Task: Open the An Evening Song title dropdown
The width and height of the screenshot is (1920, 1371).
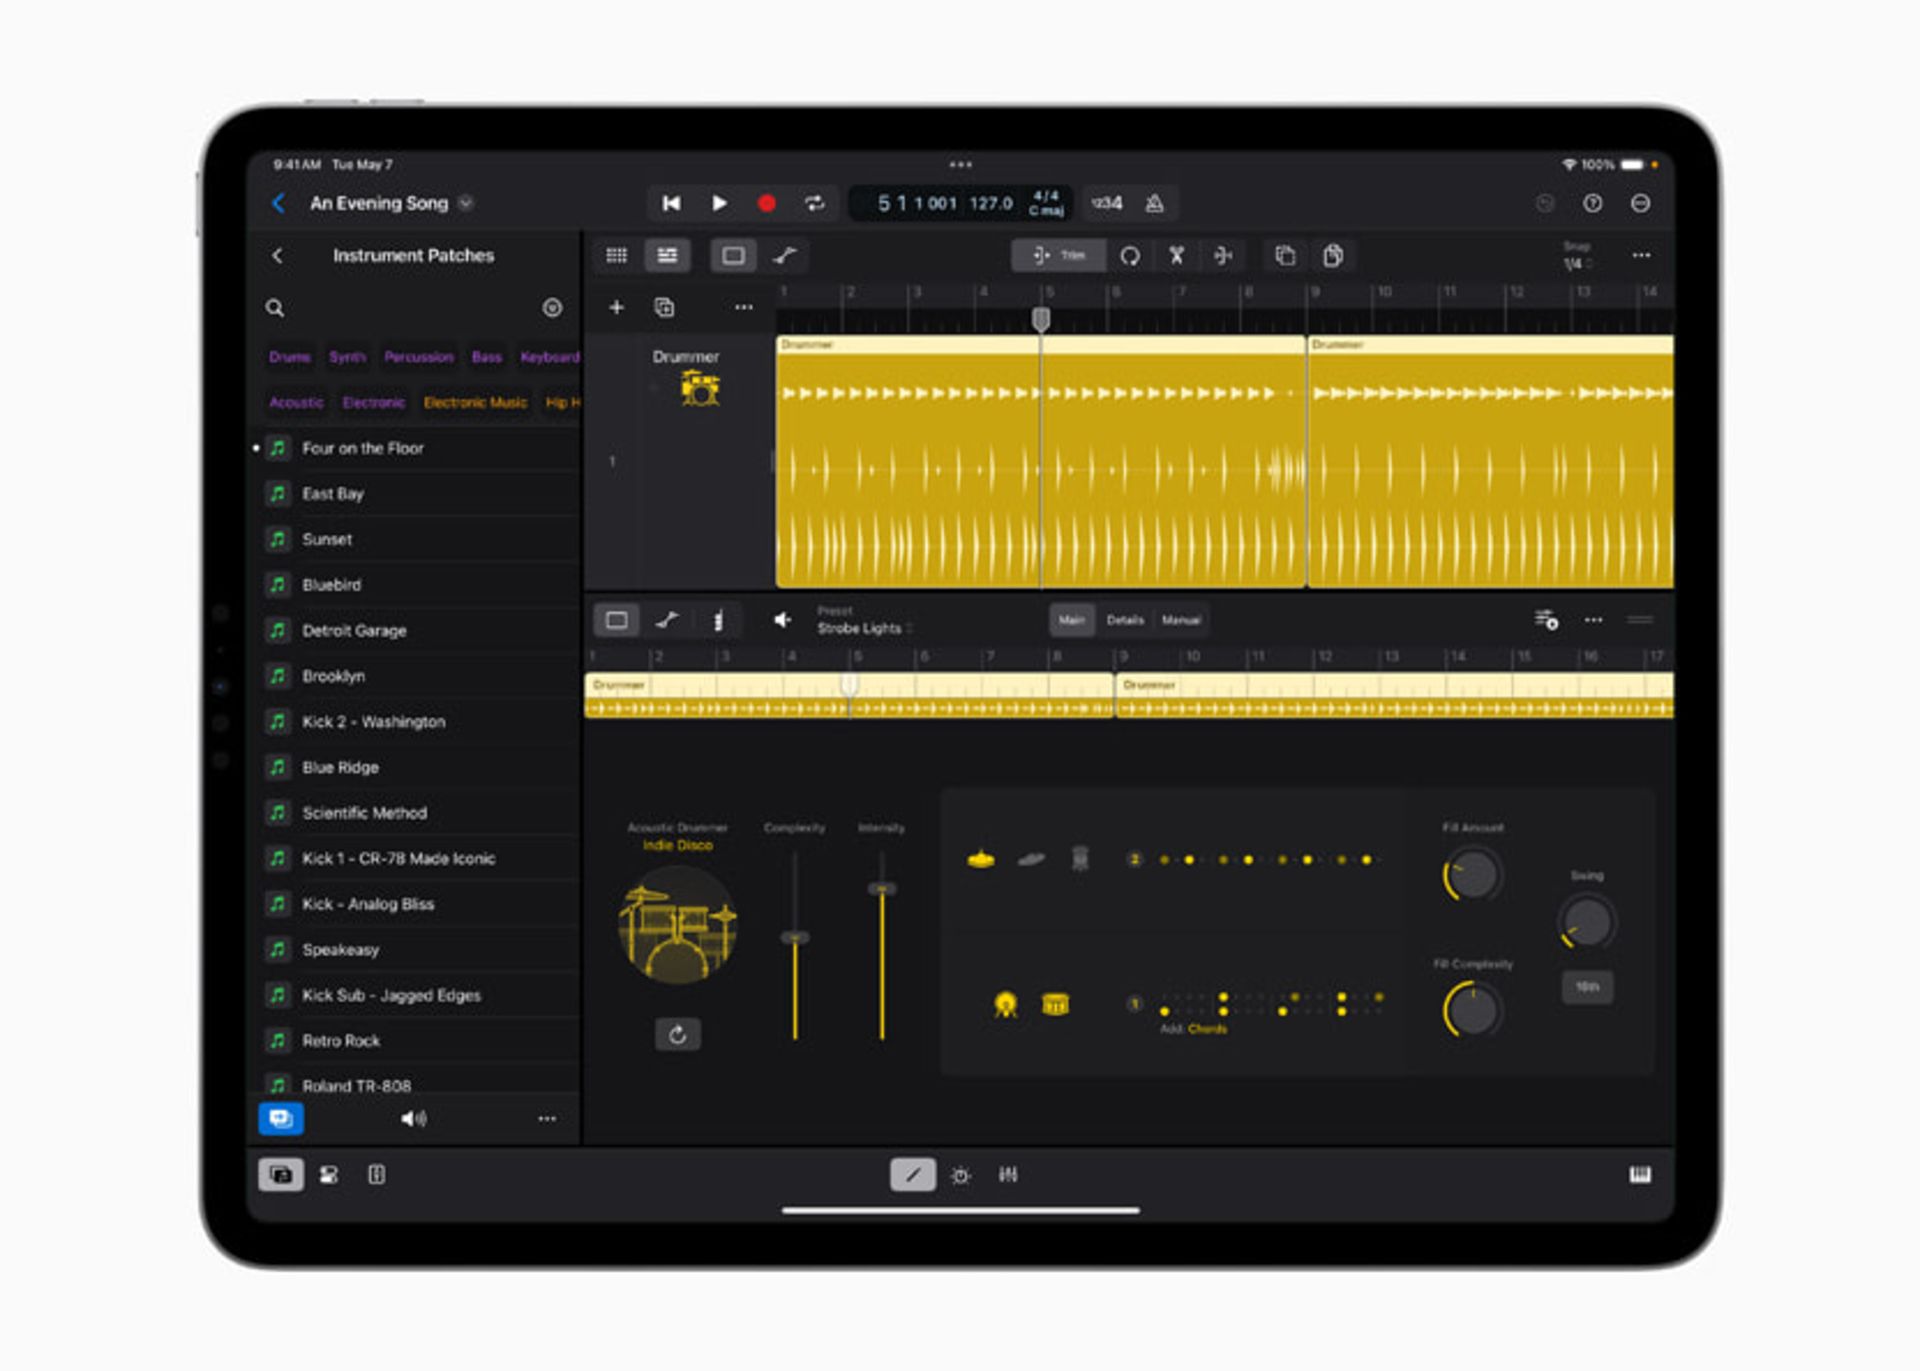Action: pos(463,203)
